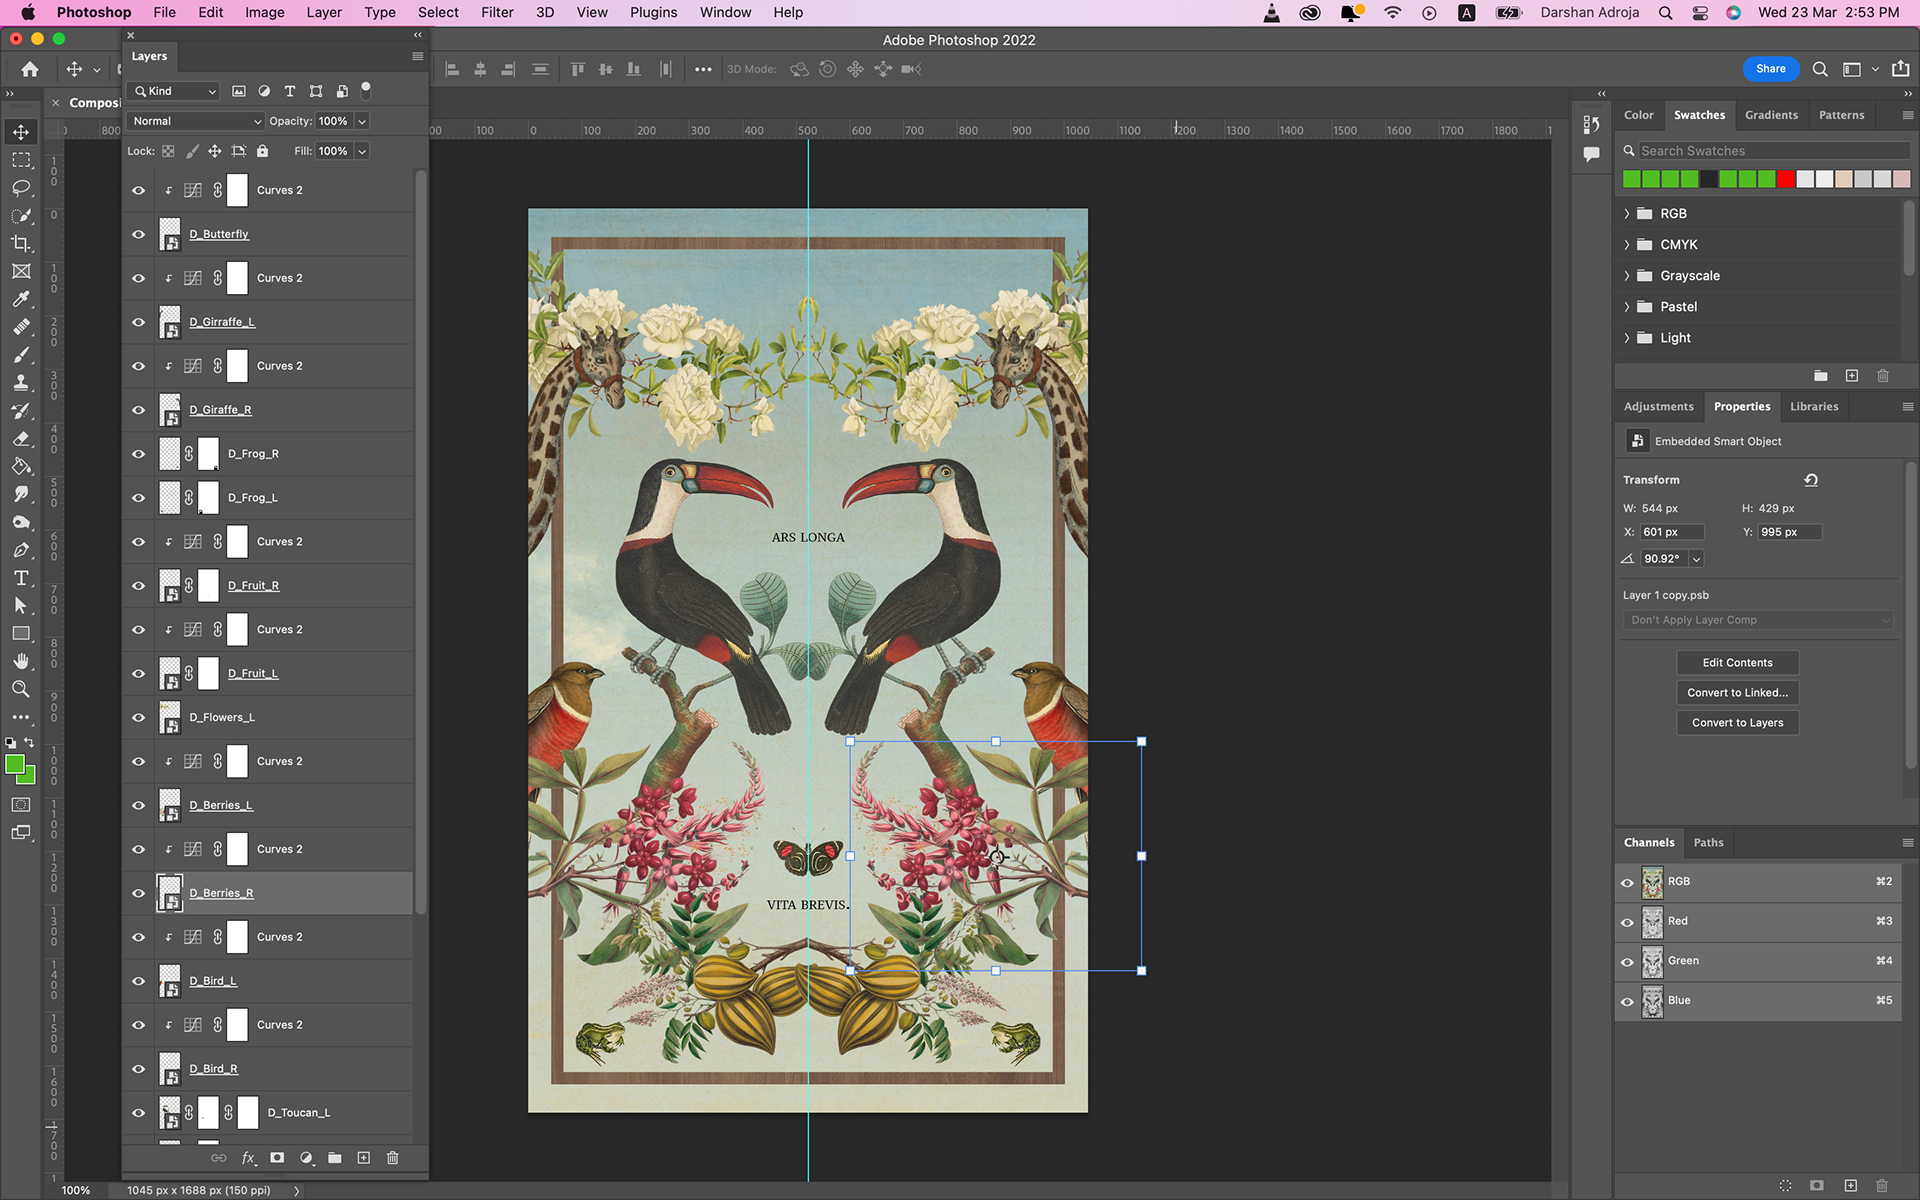The height and width of the screenshot is (1200, 1920).
Task: Click the Convert to Layers button
Action: click(x=1737, y=723)
